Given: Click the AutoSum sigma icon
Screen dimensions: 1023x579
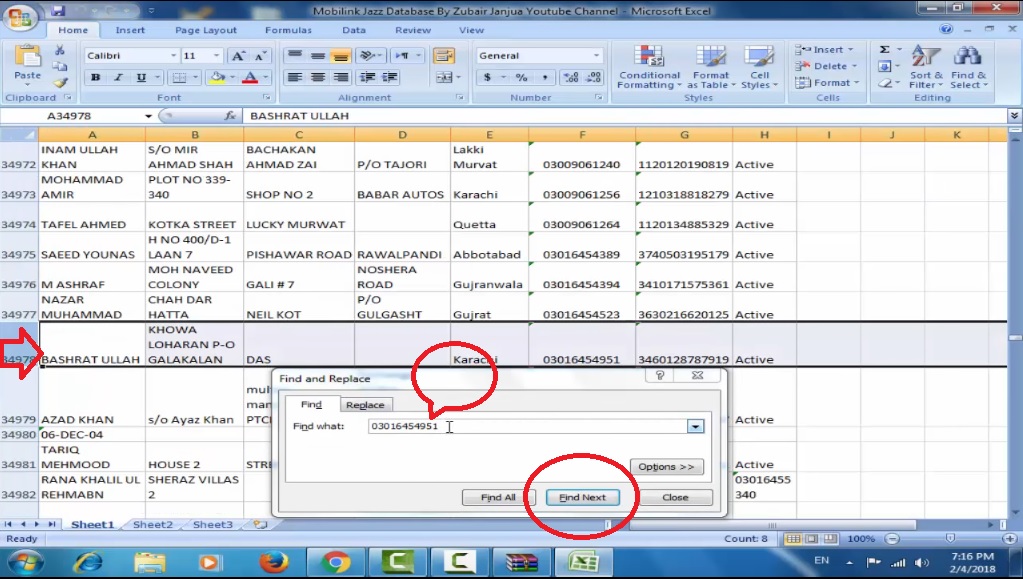Looking at the screenshot, I should coord(885,50).
